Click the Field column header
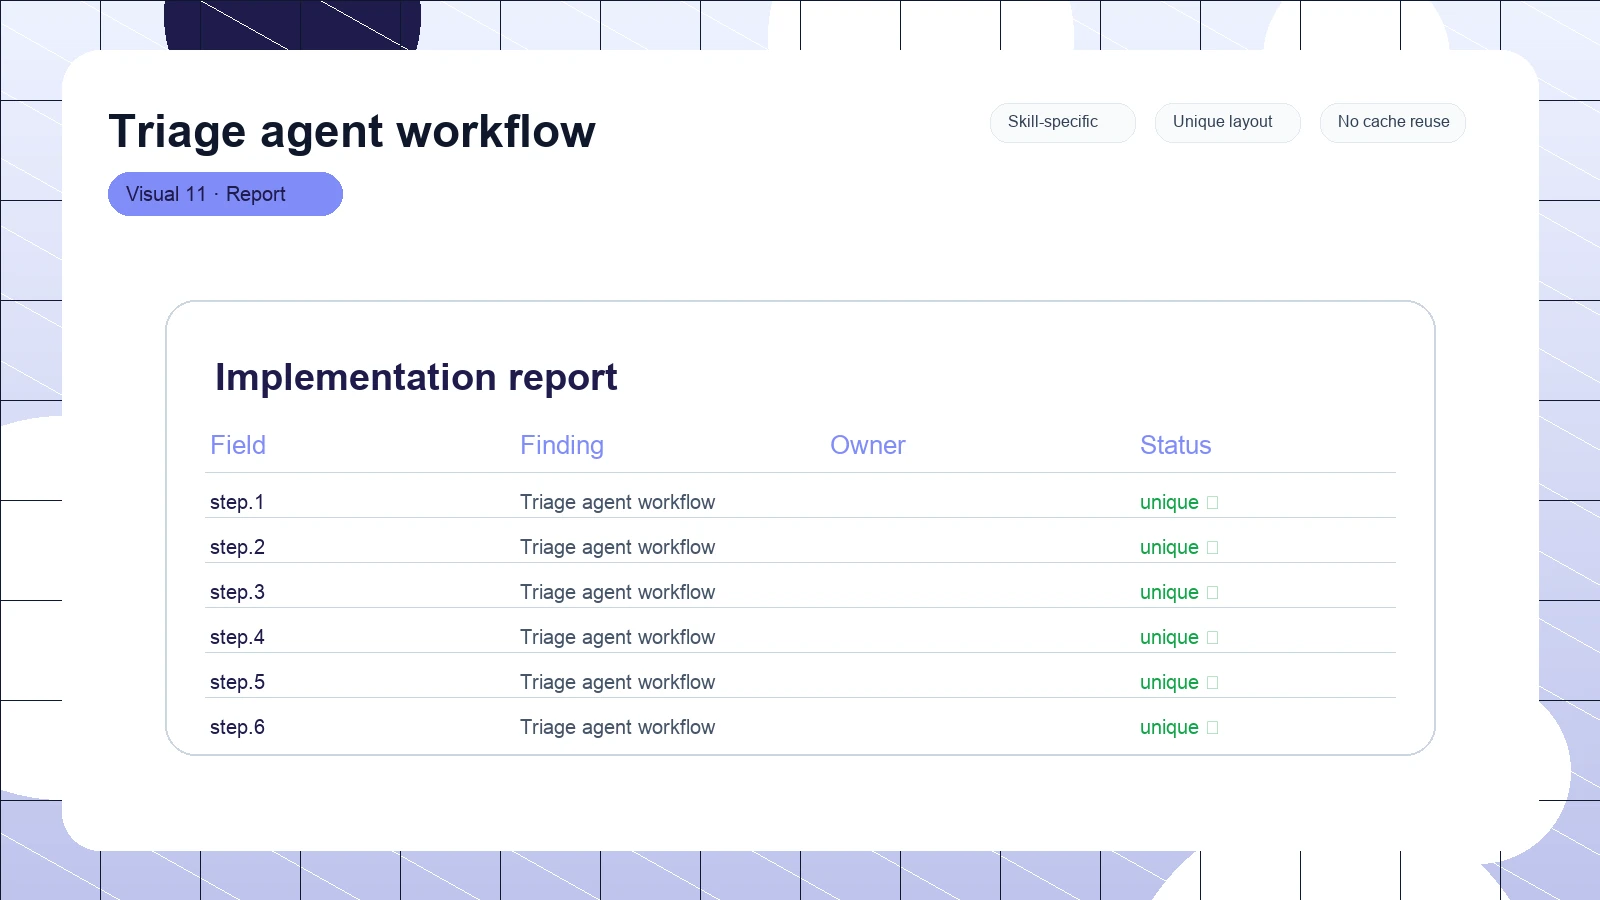 (x=238, y=445)
